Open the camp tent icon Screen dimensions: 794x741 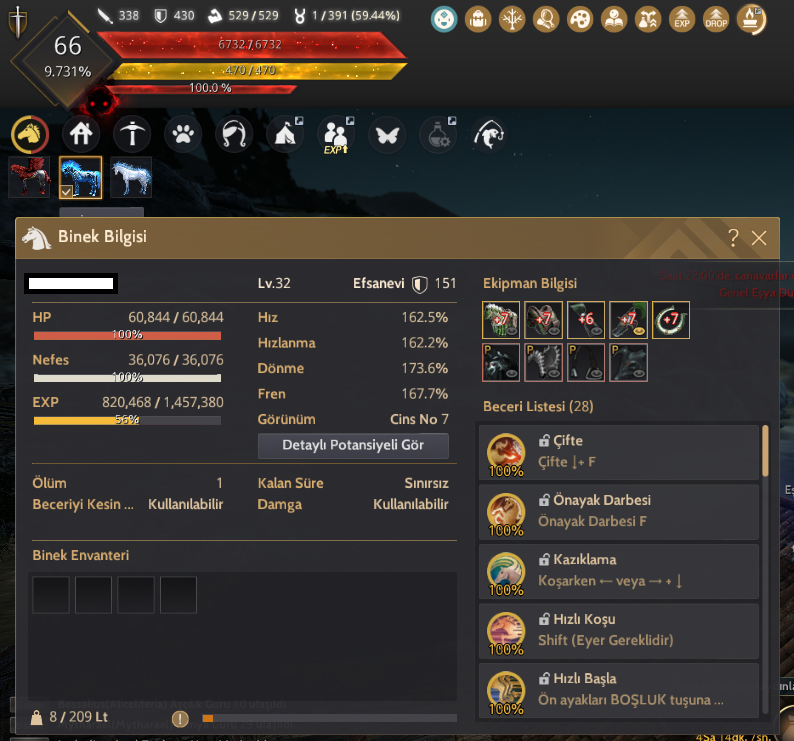click(x=285, y=135)
